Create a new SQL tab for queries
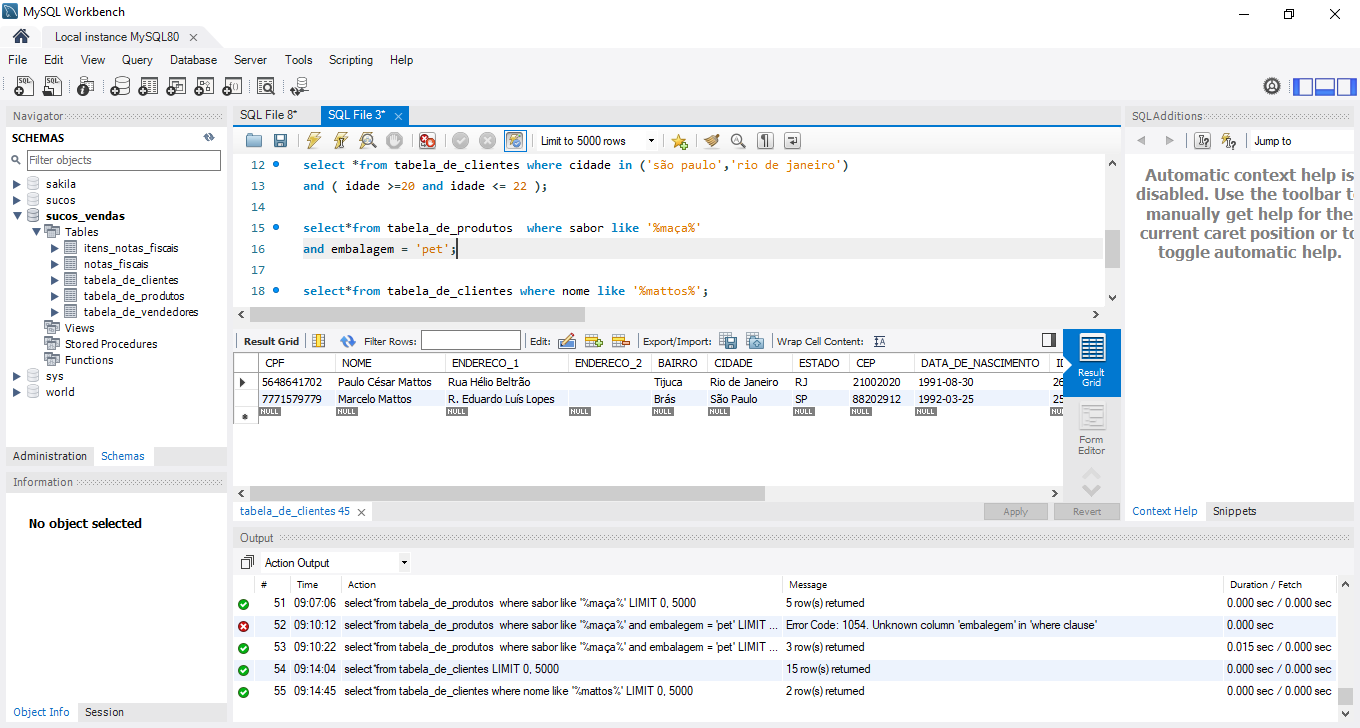1360x728 pixels. tap(25, 87)
